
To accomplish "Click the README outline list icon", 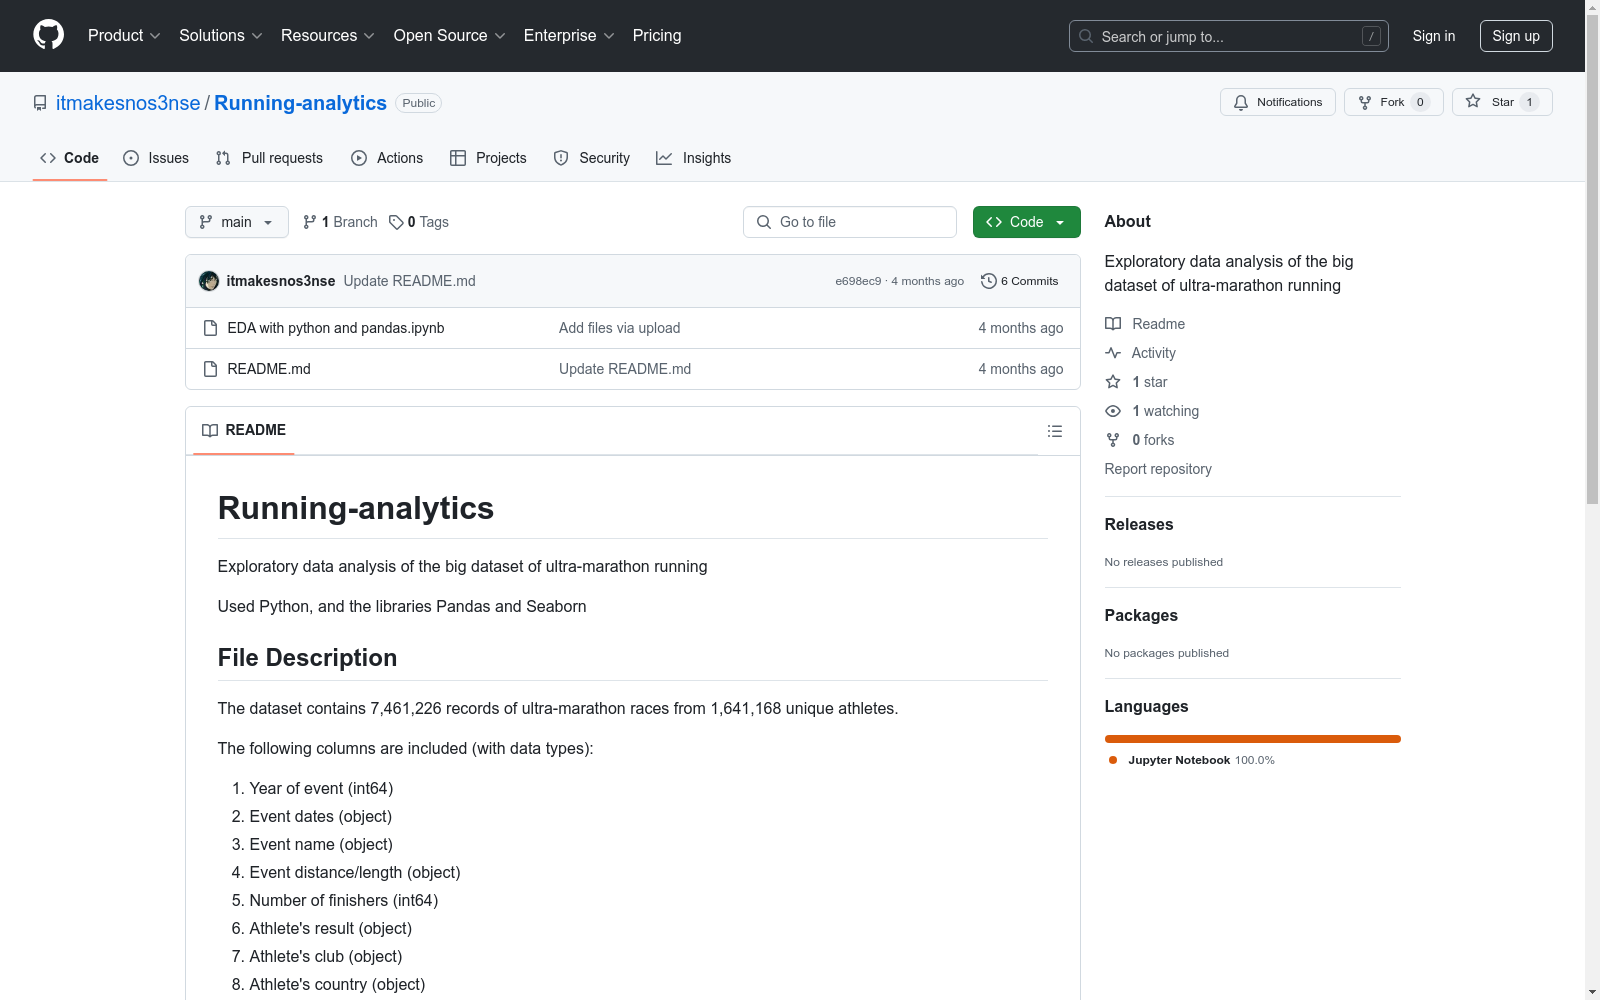I will tap(1054, 431).
